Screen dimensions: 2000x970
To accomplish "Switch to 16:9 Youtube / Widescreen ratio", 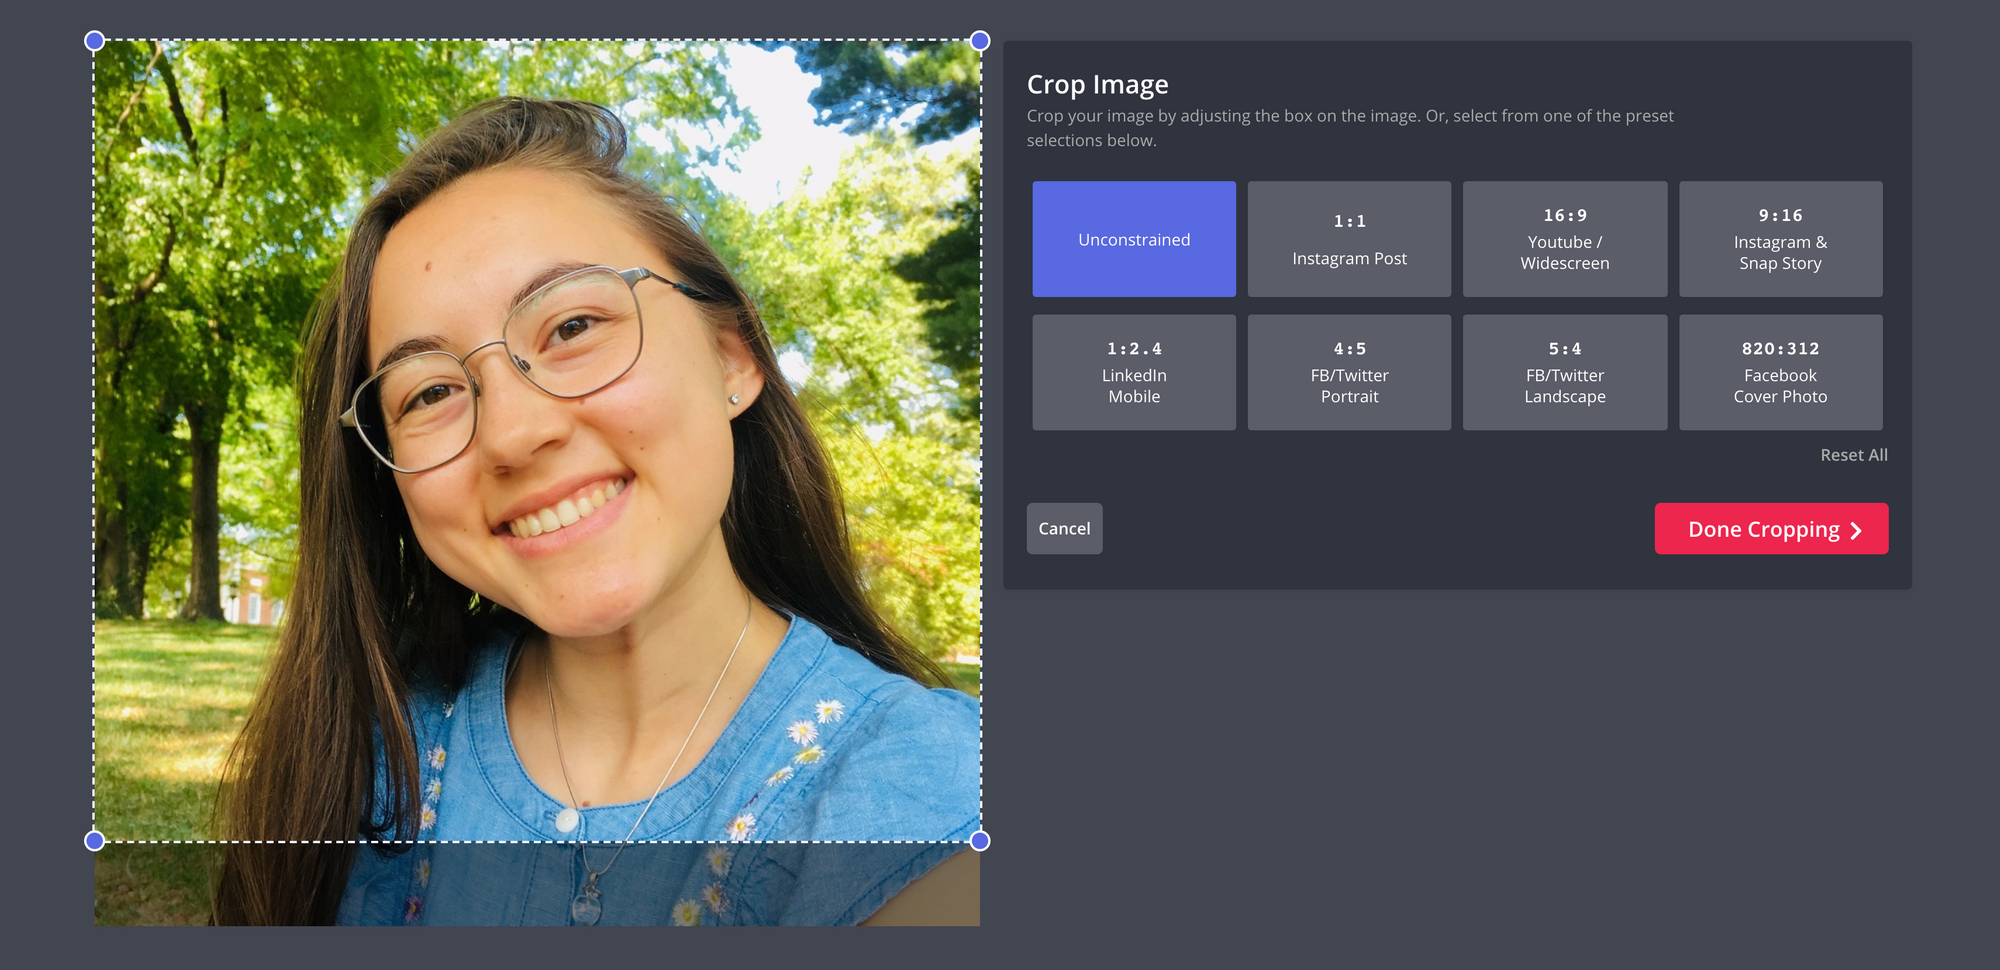I will [1565, 239].
